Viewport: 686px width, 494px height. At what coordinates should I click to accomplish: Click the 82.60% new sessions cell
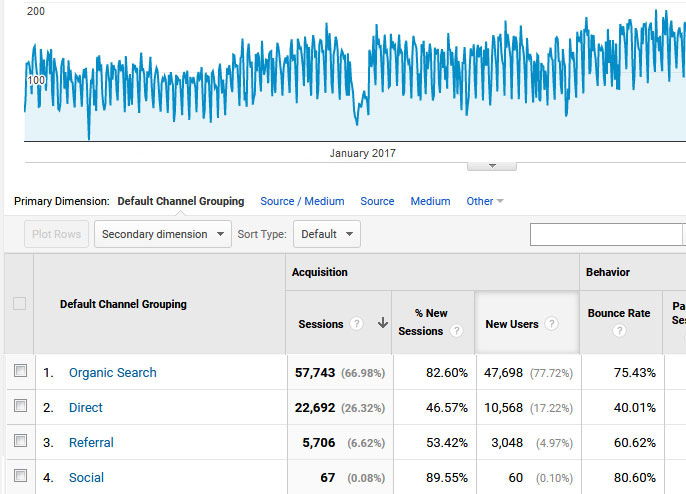(447, 373)
